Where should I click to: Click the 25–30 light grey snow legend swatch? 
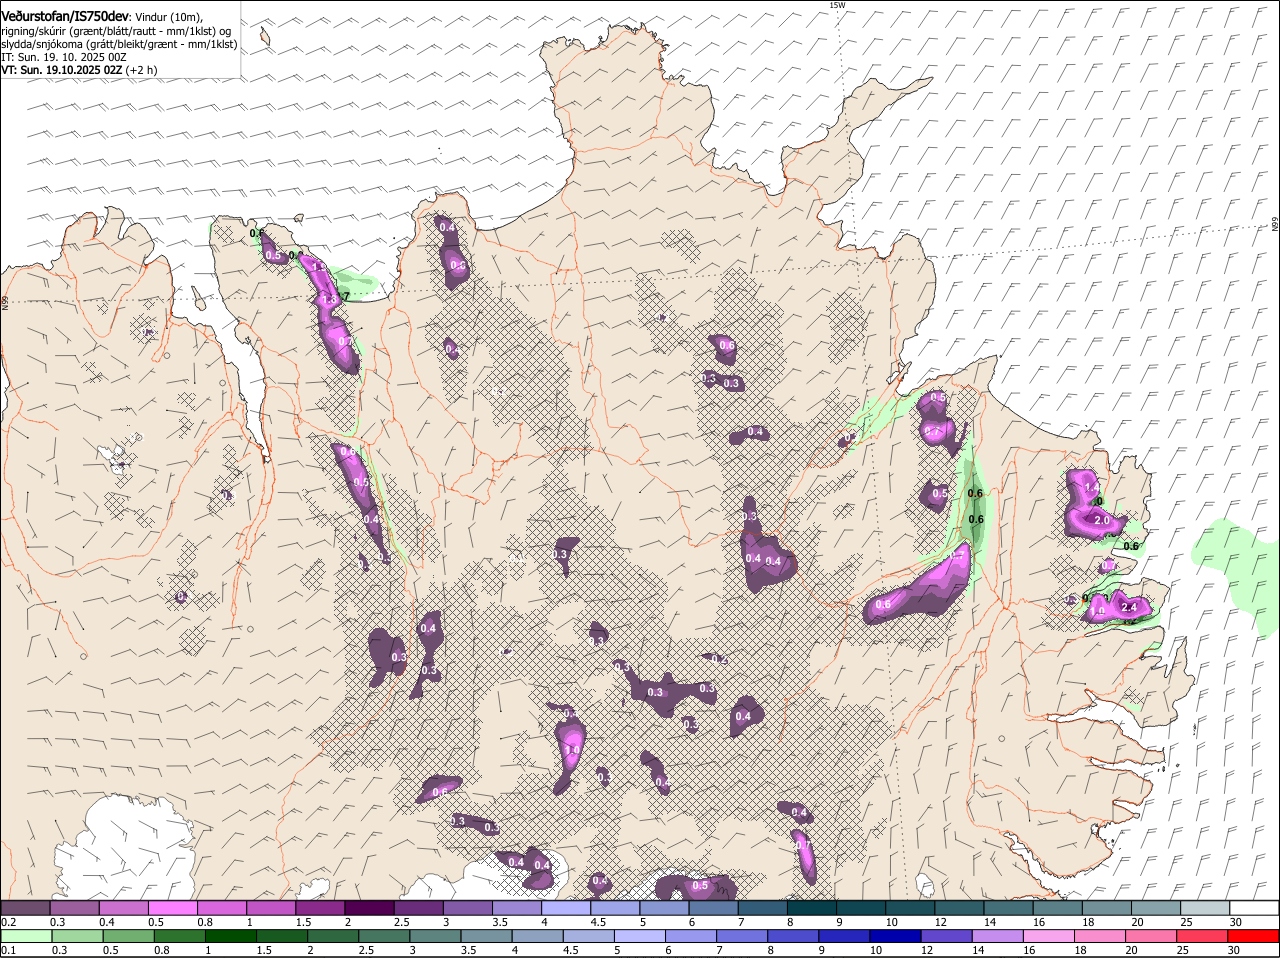point(1204,907)
